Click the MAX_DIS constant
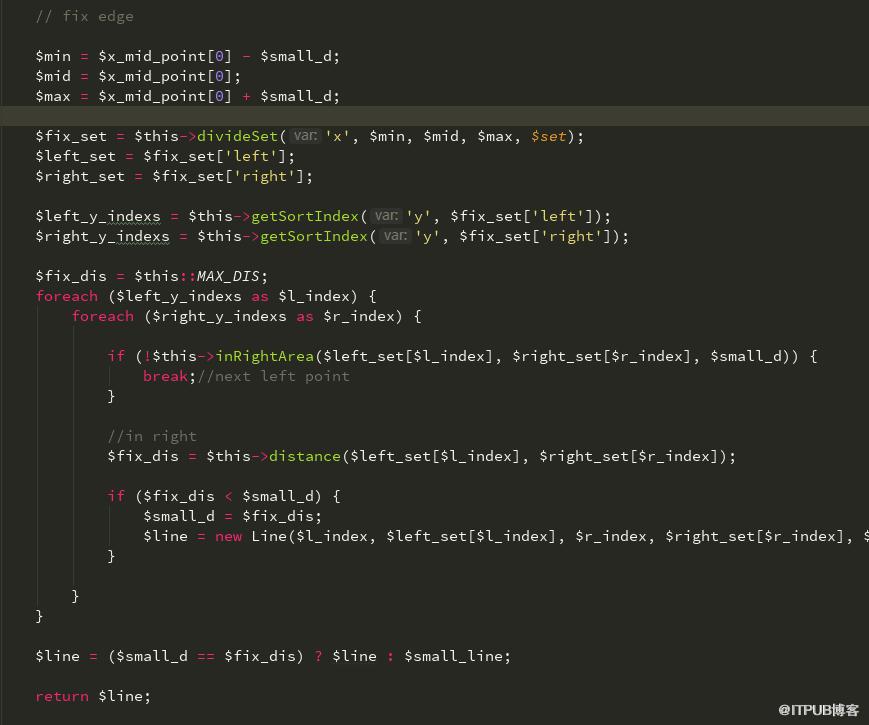This screenshot has height=725, width=869. point(228,276)
